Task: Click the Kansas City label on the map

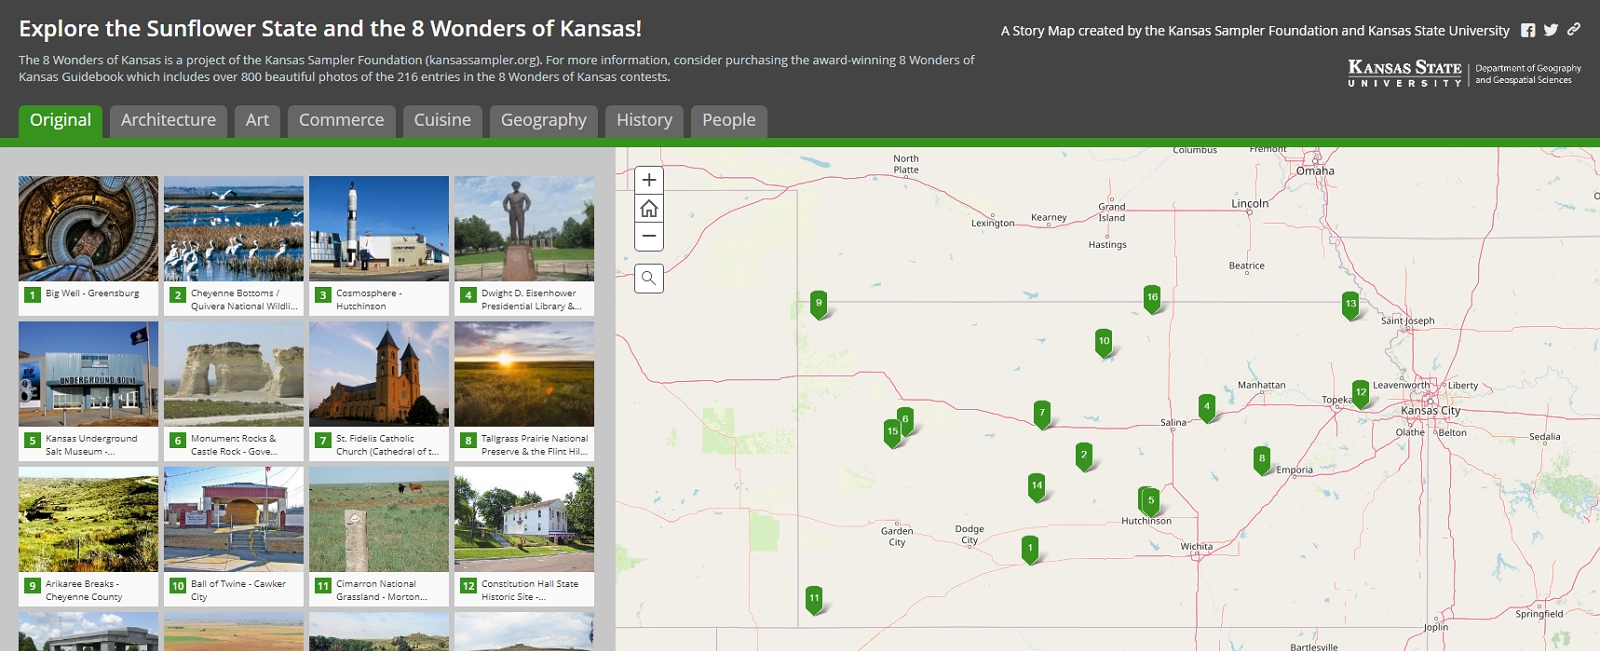Action: (x=1431, y=411)
